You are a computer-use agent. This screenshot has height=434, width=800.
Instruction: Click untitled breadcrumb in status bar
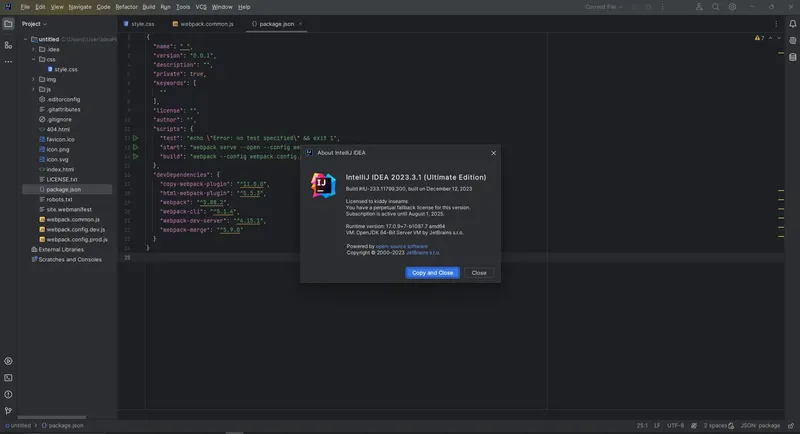coord(18,426)
